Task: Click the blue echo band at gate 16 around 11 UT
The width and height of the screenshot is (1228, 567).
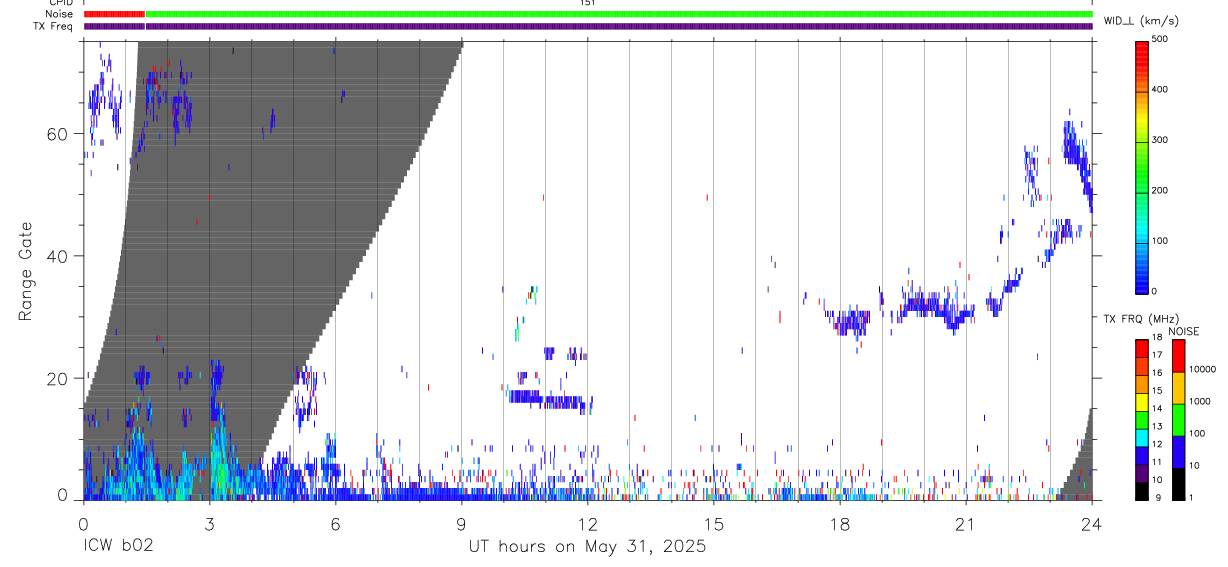Action: (549, 400)
